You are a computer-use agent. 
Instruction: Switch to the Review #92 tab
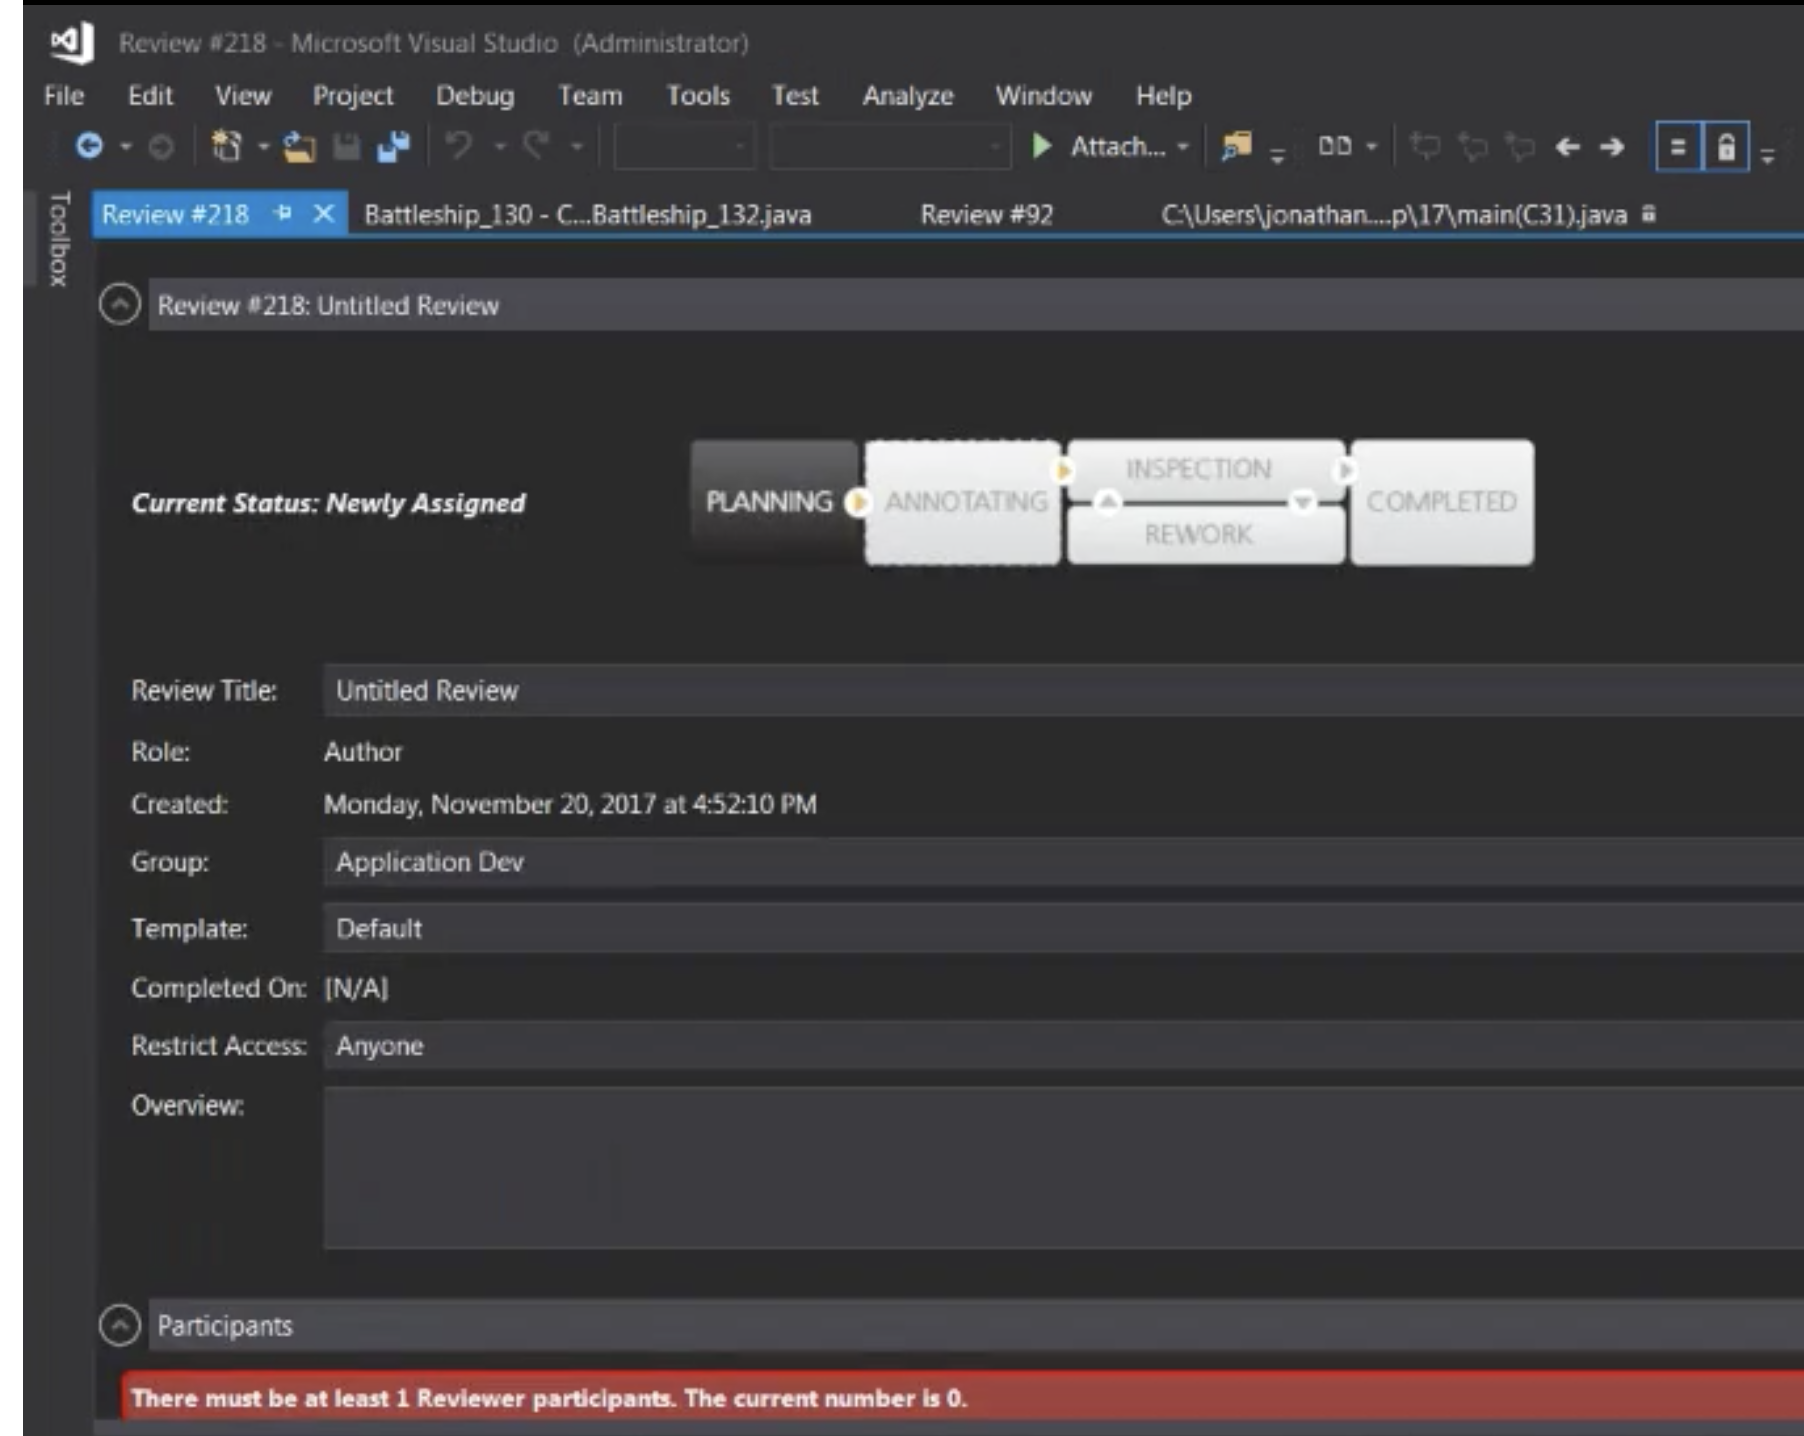(987, 215)
